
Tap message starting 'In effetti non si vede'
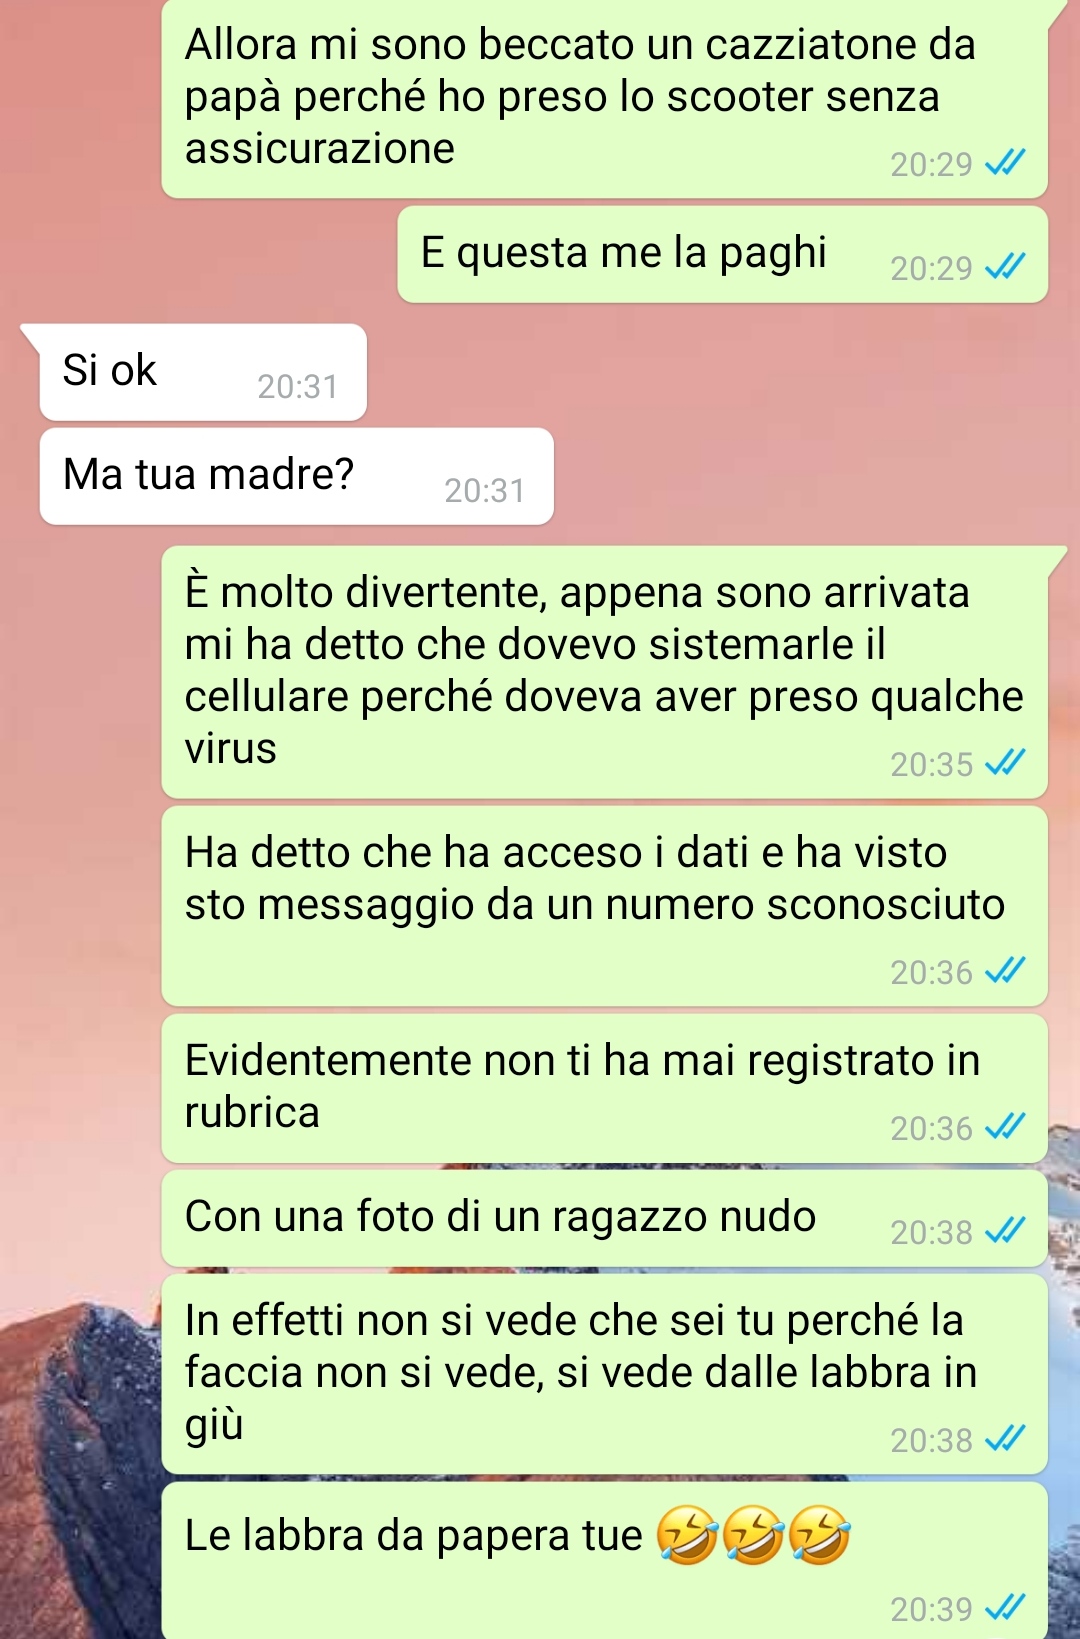(x=604, y=1374)
